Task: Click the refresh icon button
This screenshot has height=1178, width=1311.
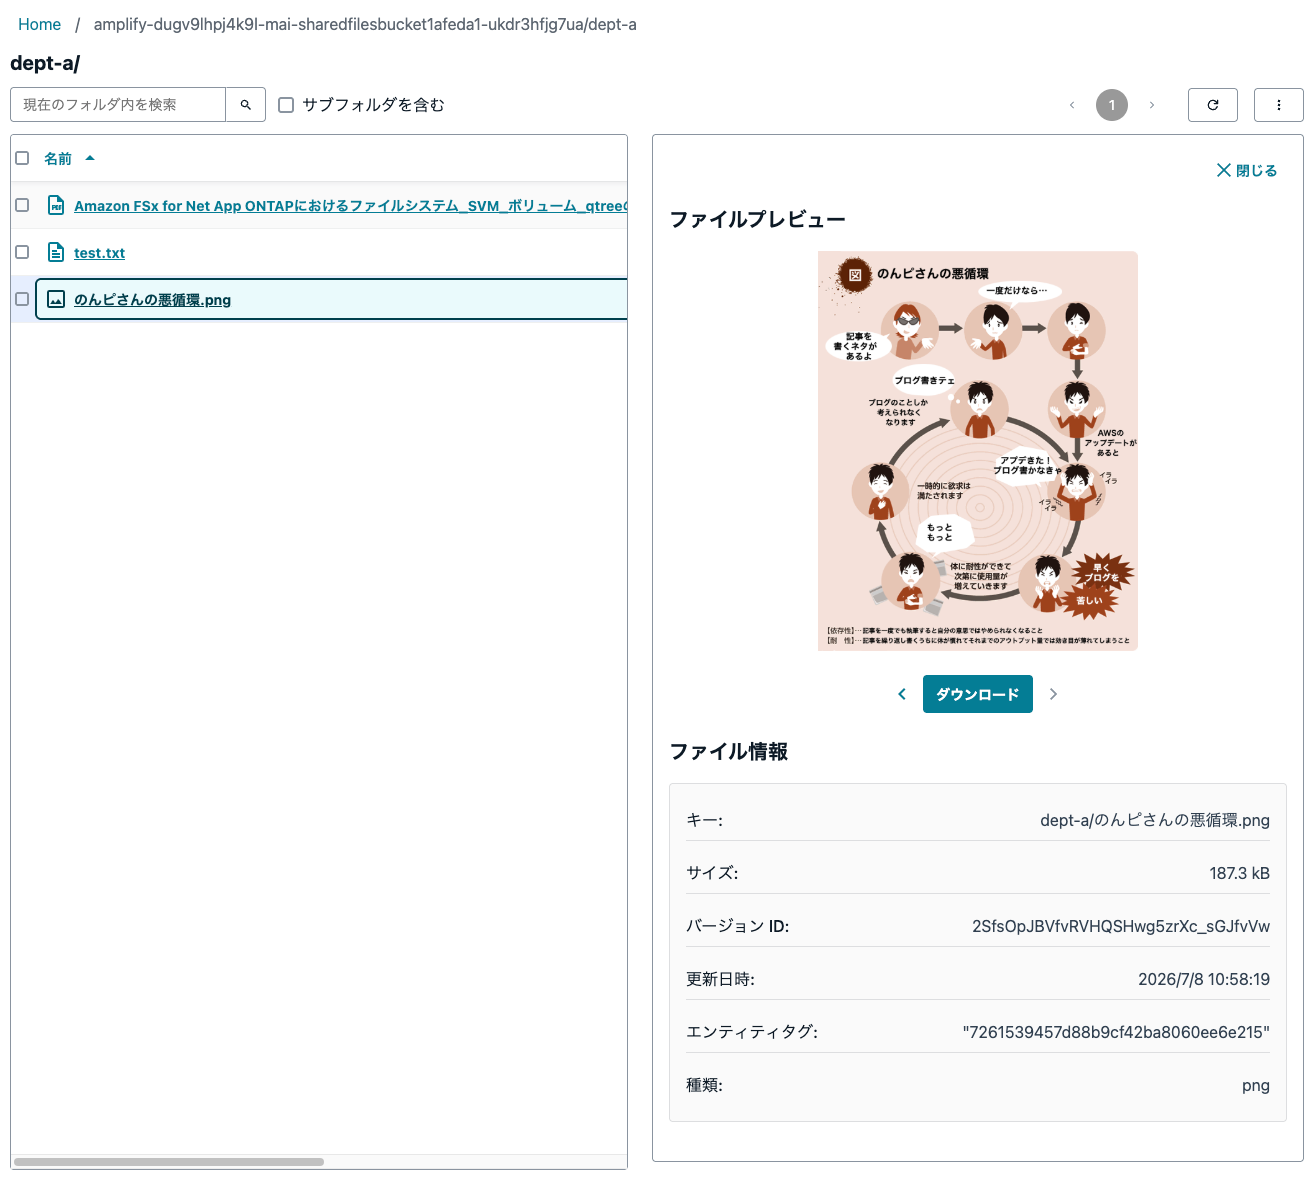Action: click(1213, 105)
